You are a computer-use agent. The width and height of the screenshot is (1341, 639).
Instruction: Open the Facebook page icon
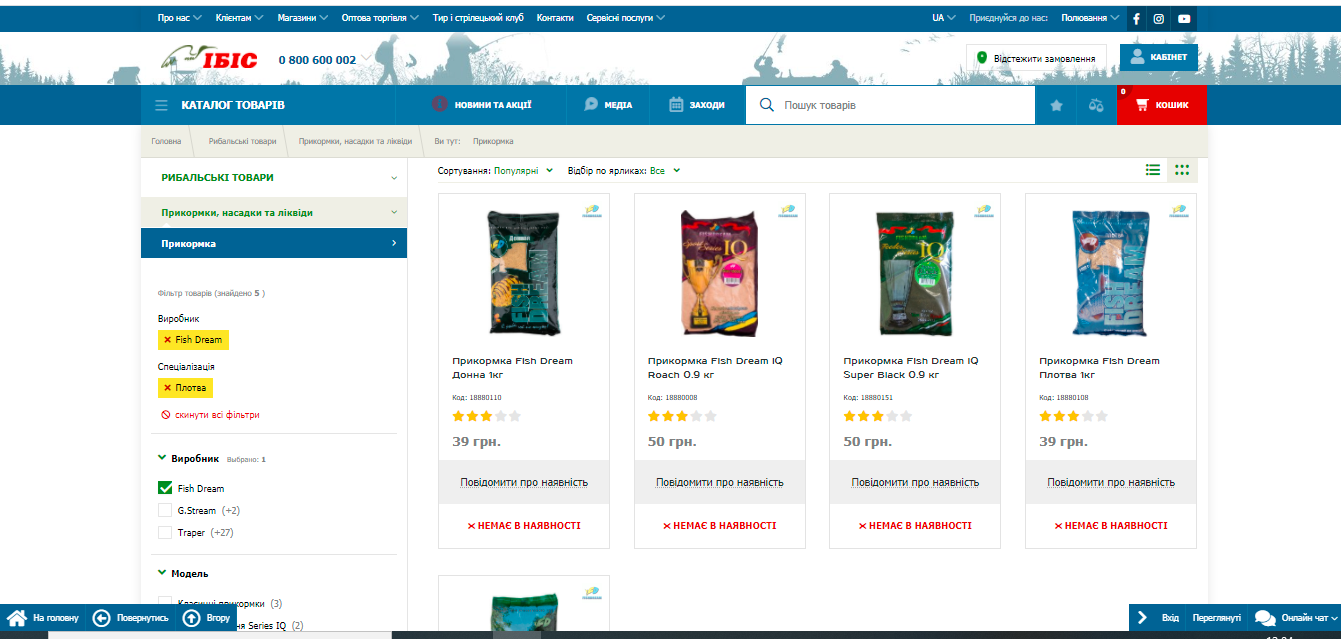[1136, 18]
